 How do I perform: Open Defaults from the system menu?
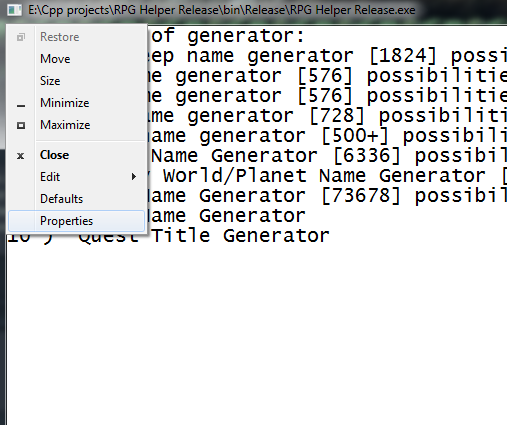click(61, 199)
